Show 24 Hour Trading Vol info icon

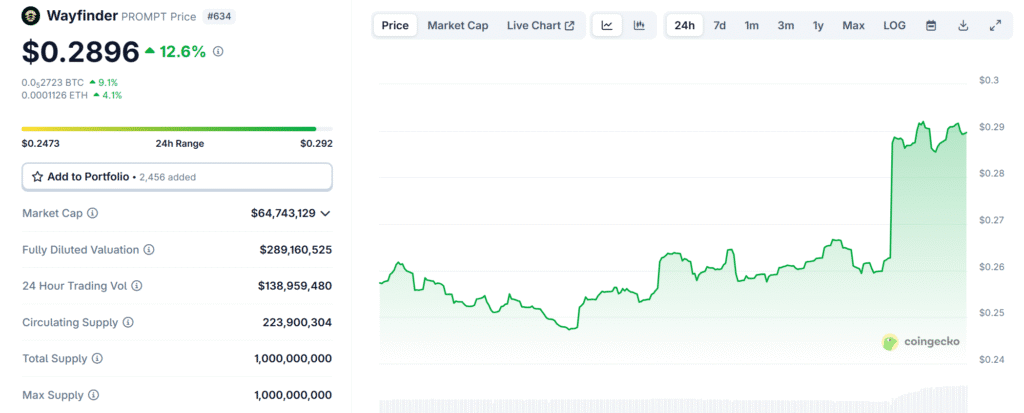coord(136,286)
